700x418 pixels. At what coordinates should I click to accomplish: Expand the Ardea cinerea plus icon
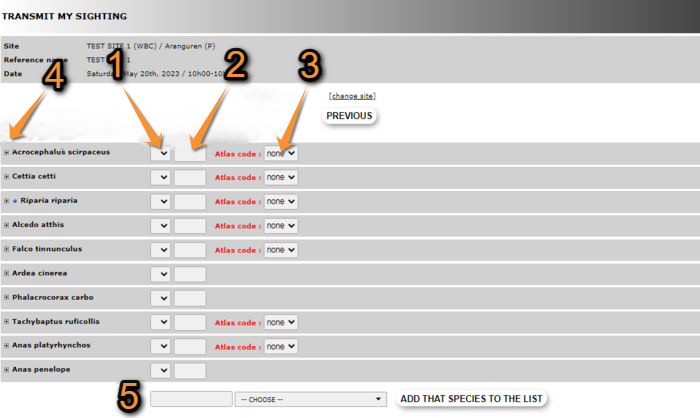6,273
